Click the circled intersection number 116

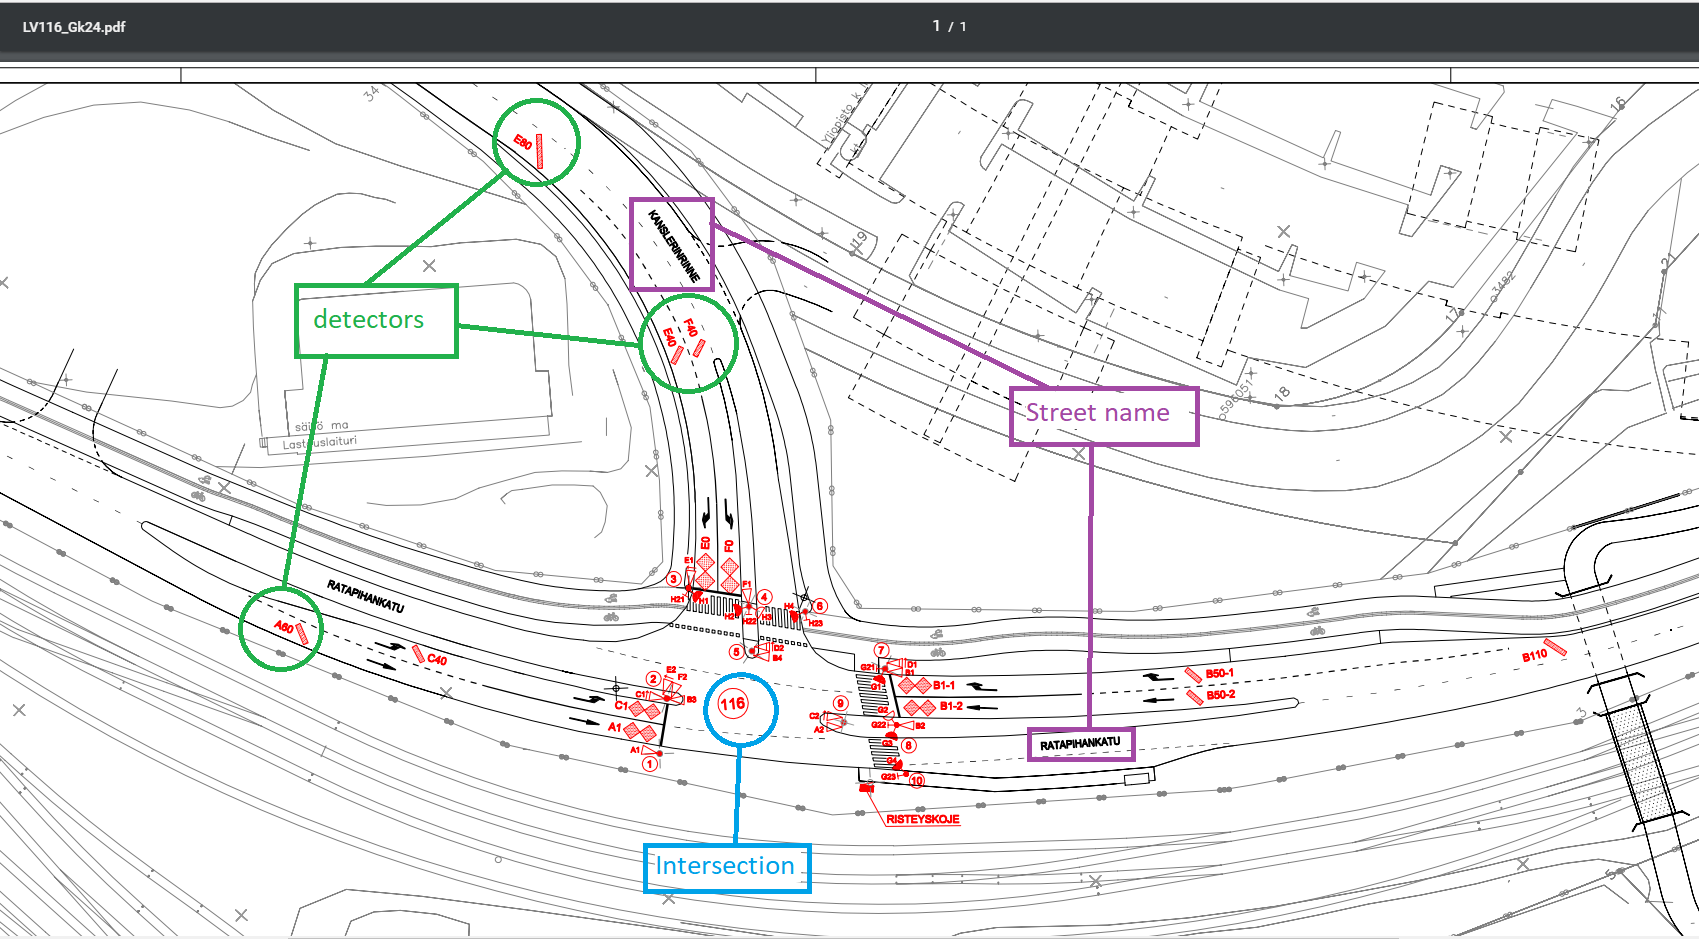733,704
